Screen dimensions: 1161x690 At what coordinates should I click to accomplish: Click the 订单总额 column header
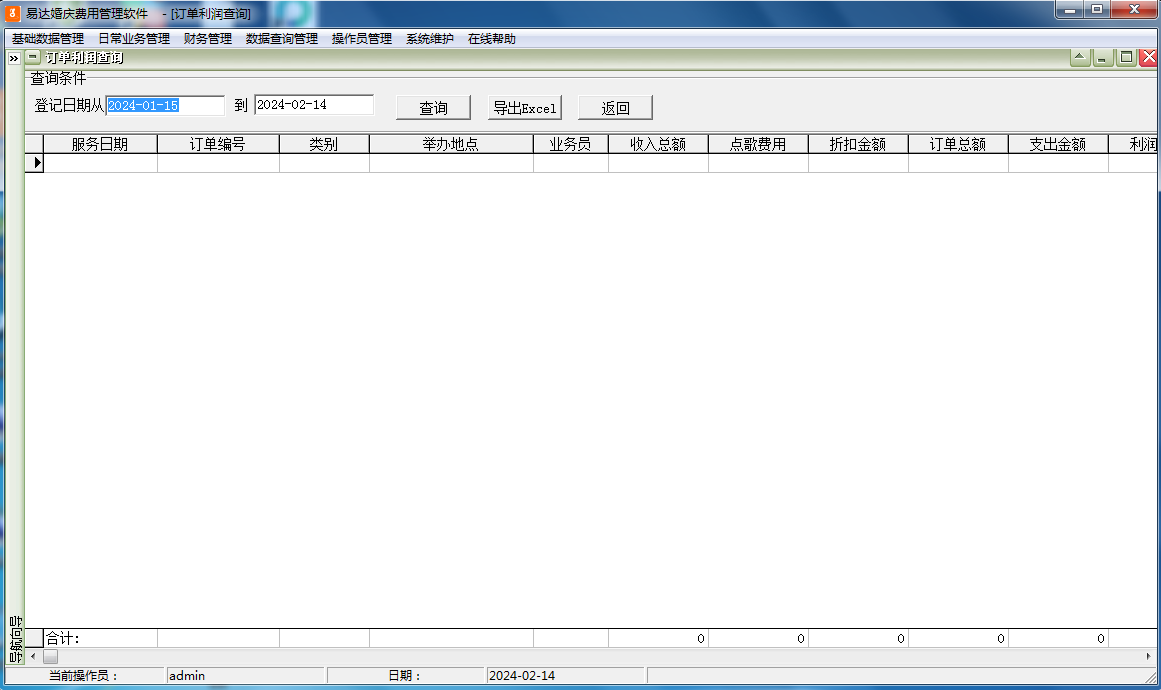click(x=958, y=144)
